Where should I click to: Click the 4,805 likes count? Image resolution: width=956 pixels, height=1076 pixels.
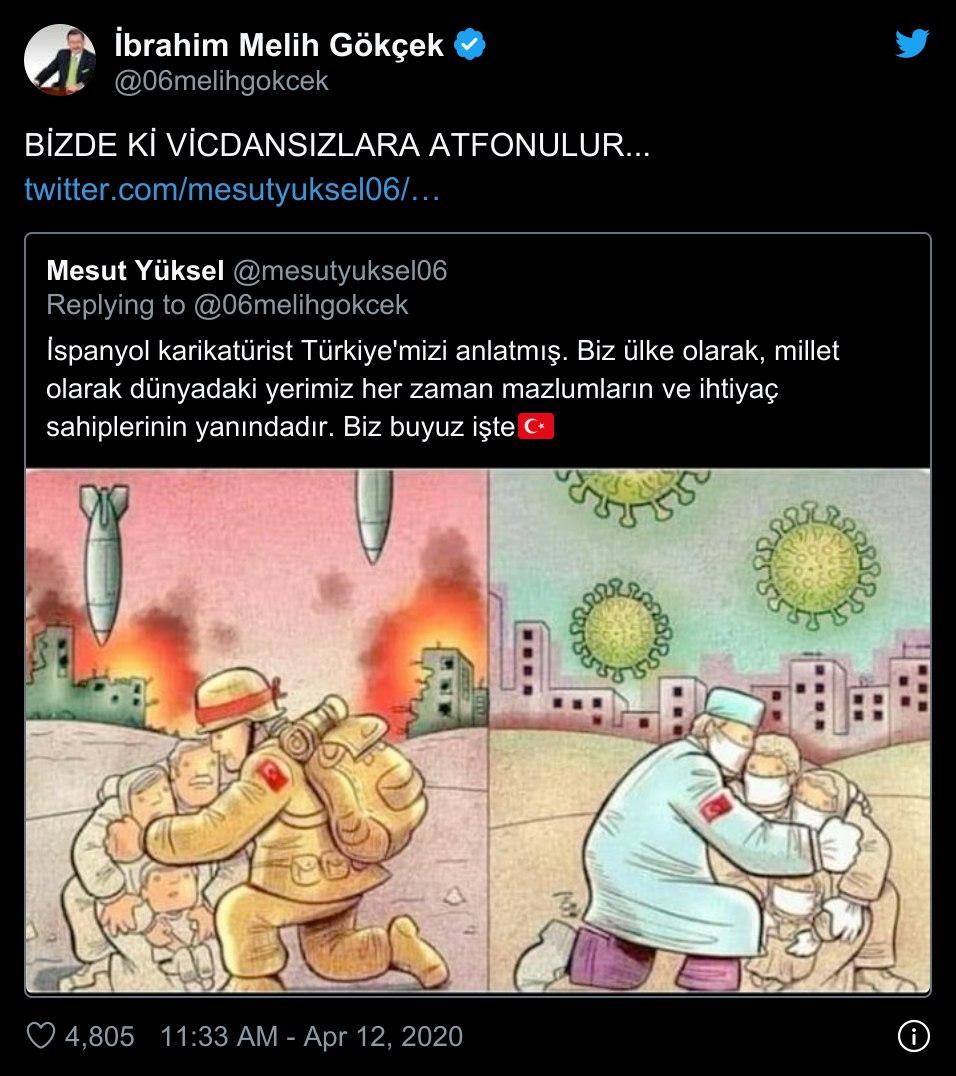[100, 1036]
